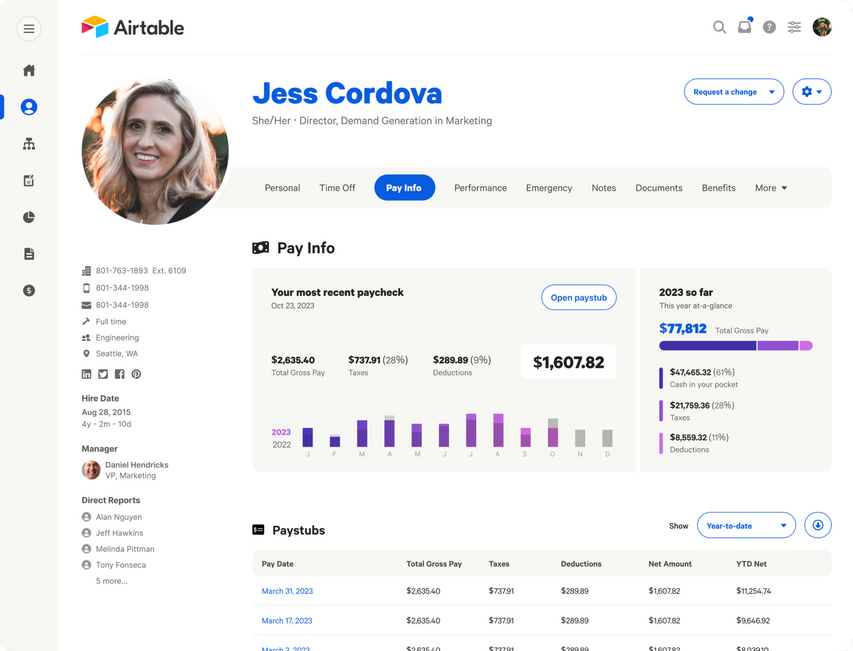Open the March 31, 2023 paystub link
The height and width of the screenshot is (651, 853).
click(x=287, y=591)
